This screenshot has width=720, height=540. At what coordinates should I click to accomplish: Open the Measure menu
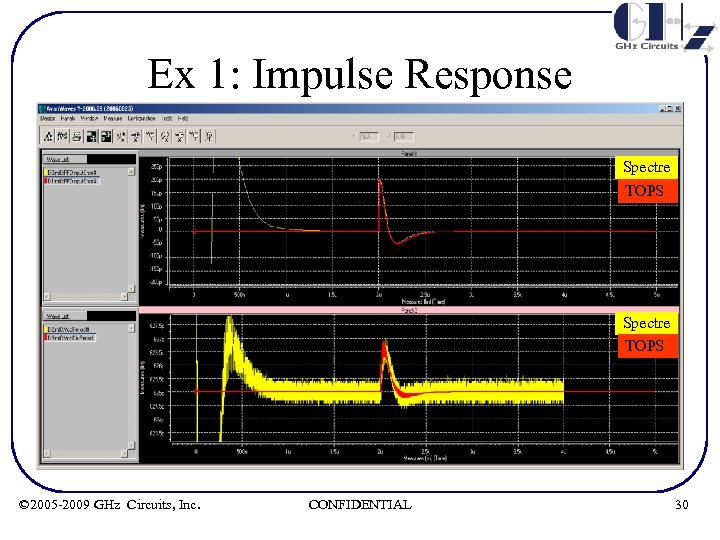(112, 118)
